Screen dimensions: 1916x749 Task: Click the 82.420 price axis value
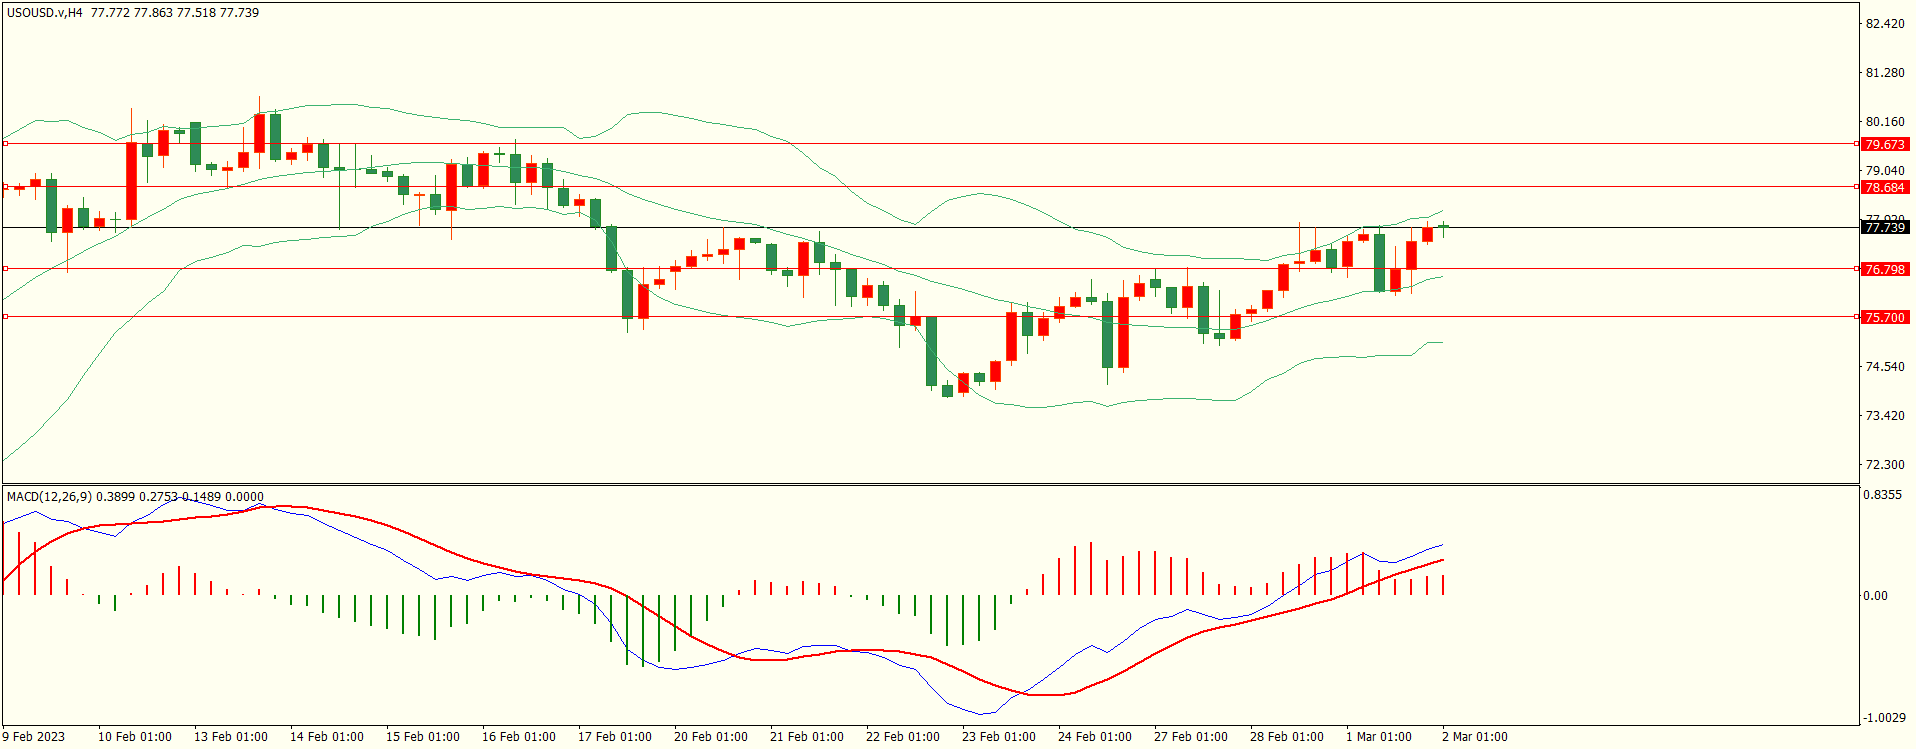point(1885,24)
